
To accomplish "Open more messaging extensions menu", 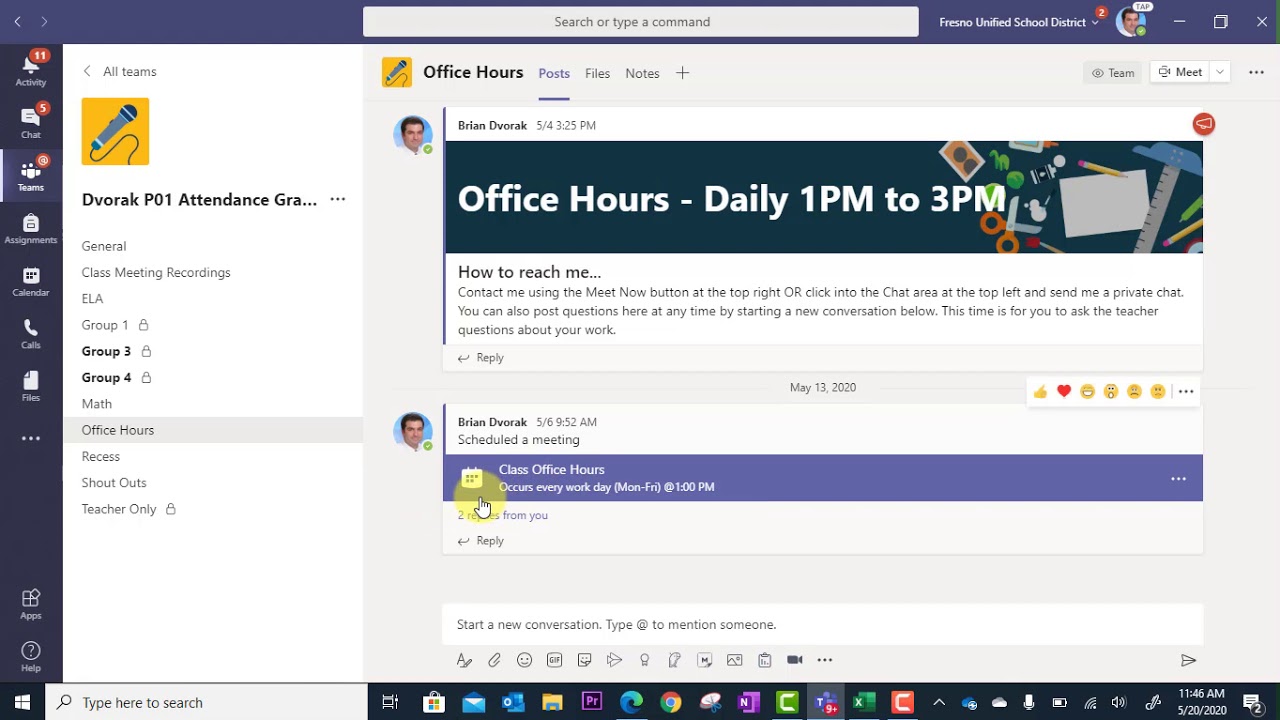I will tap(824, 660).
